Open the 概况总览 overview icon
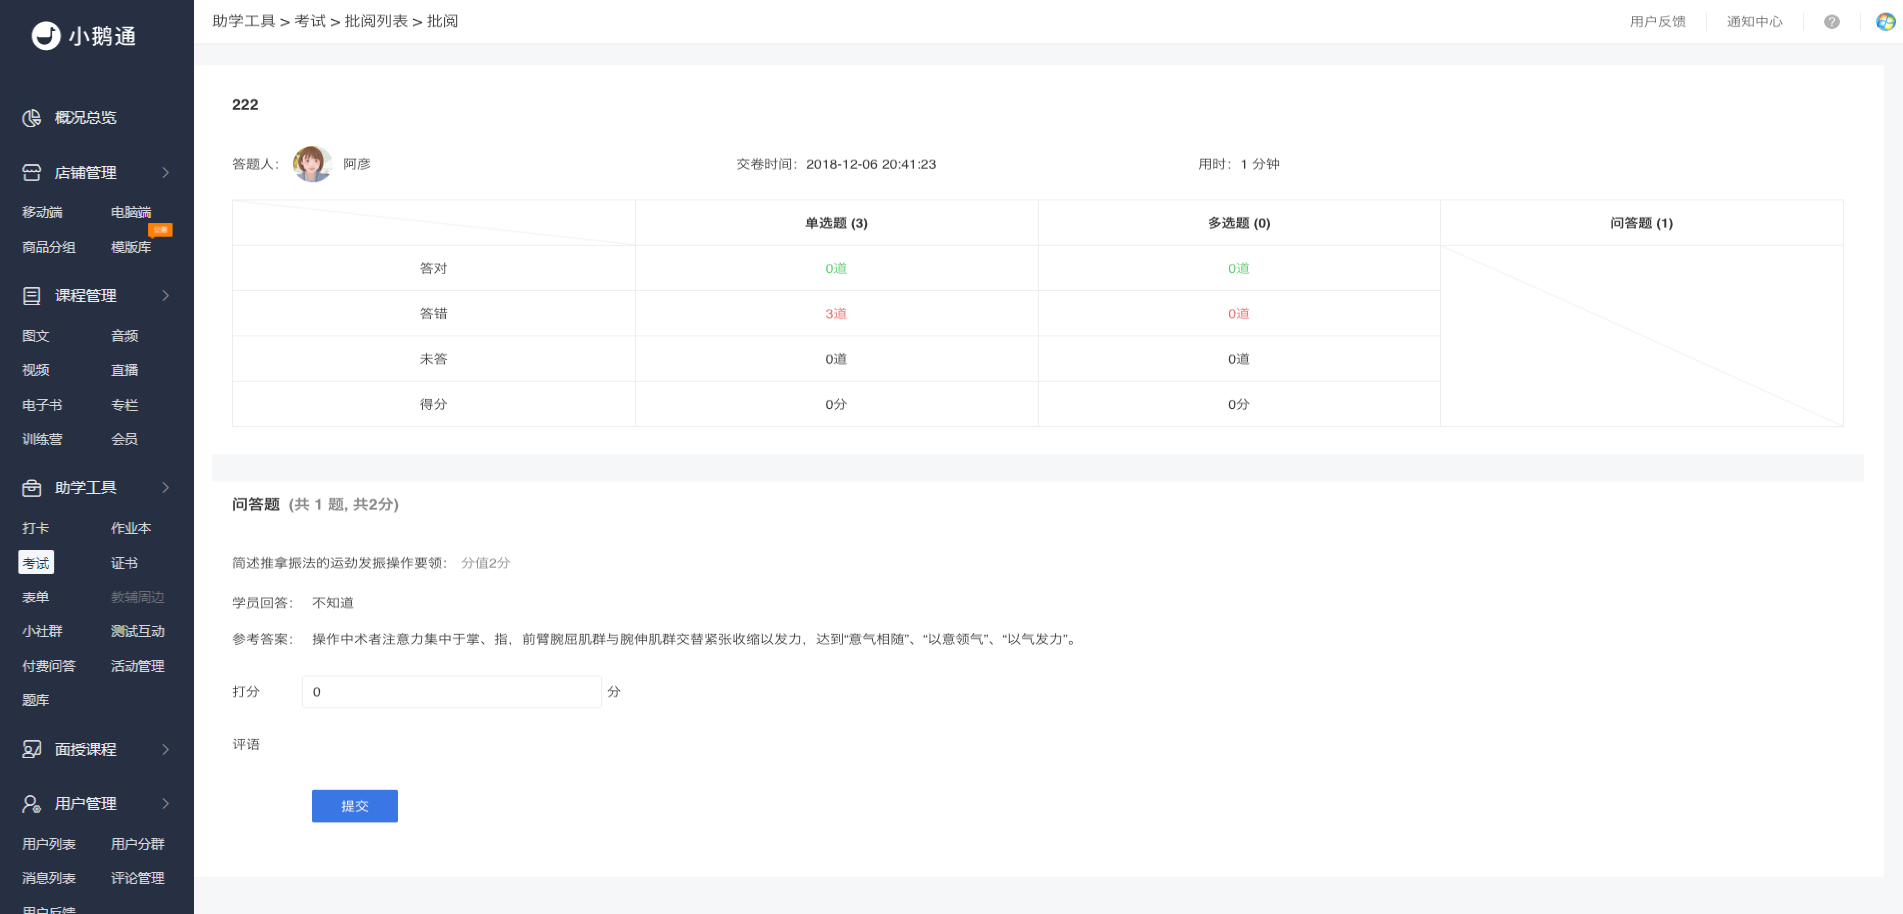 32,118
